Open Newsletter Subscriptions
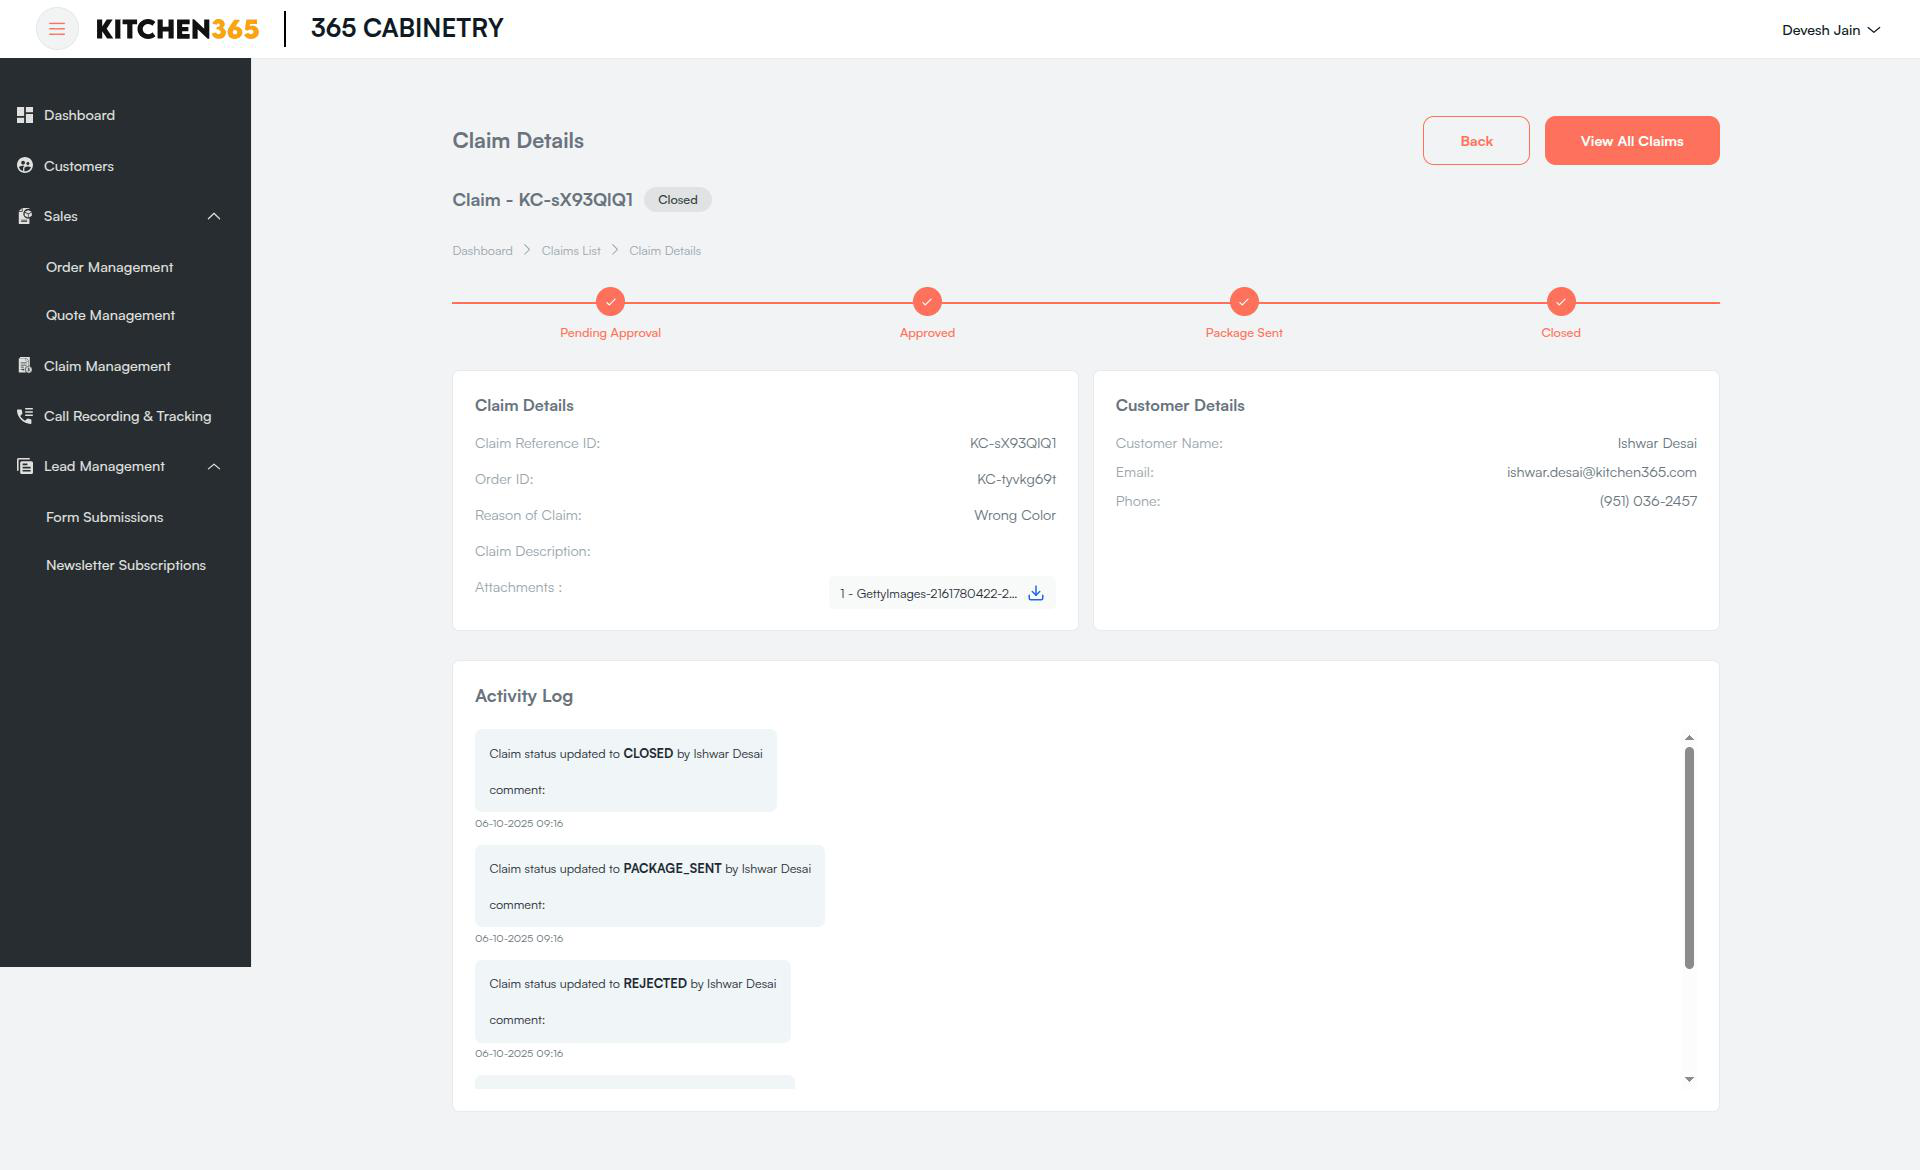 pos(126,565)
